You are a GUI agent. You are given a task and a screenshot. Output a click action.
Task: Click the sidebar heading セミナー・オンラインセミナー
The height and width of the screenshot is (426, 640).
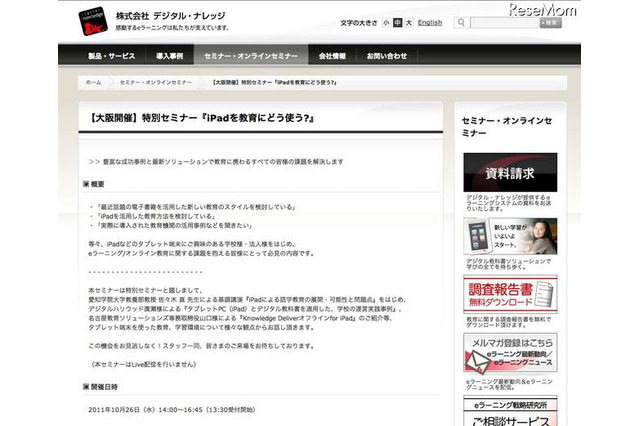tap(507, 126)
